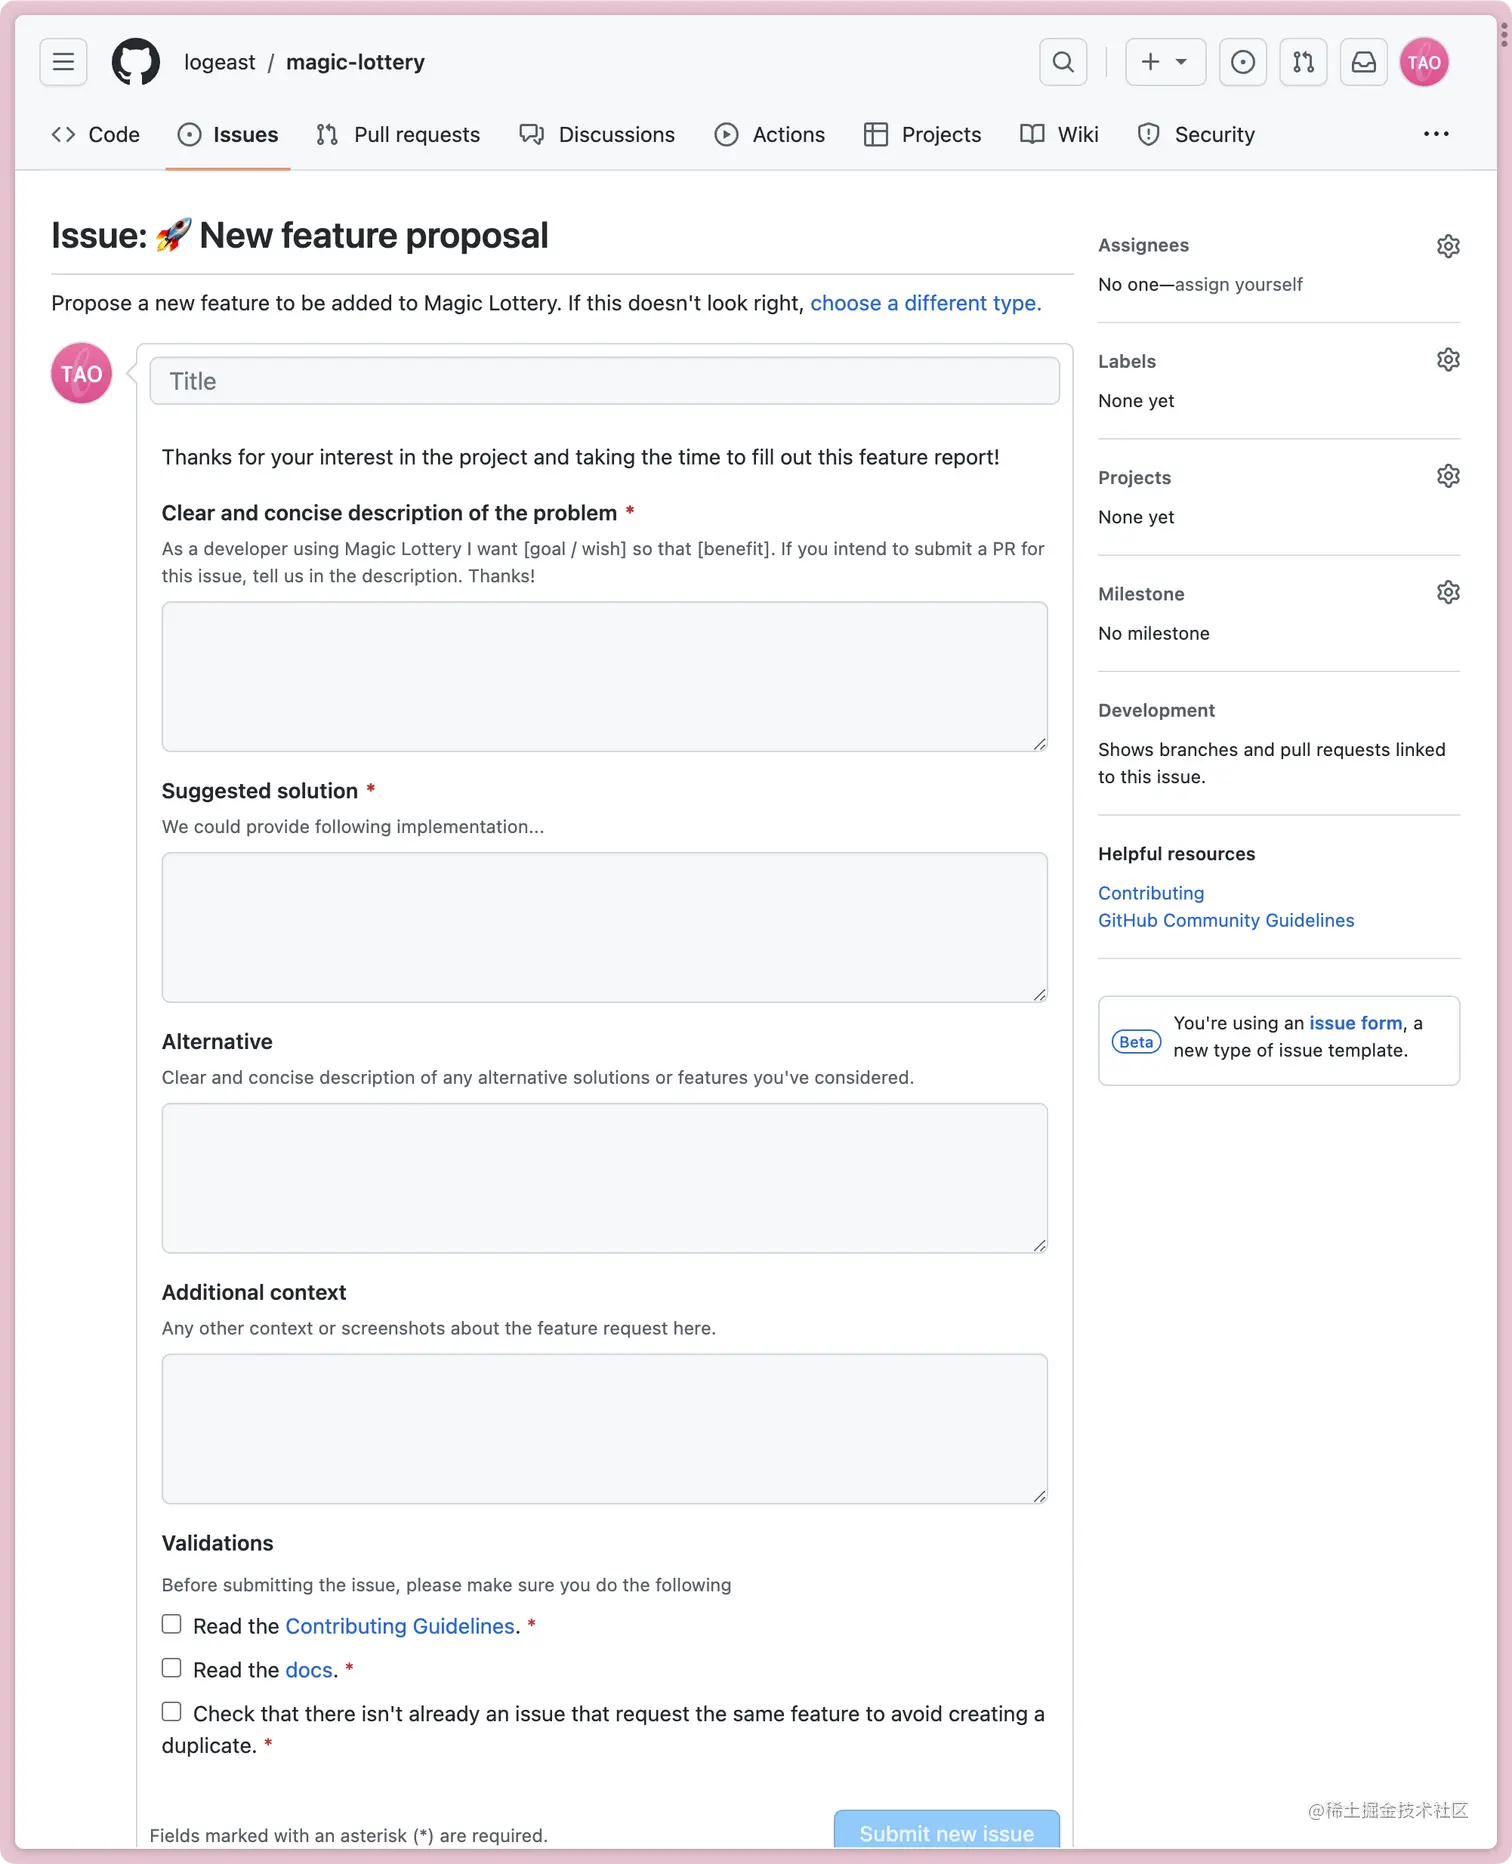The height and width of the screenshot is (1864, 1512).
Task: Open the issues shortcut icon in header
Action: 1243,62
